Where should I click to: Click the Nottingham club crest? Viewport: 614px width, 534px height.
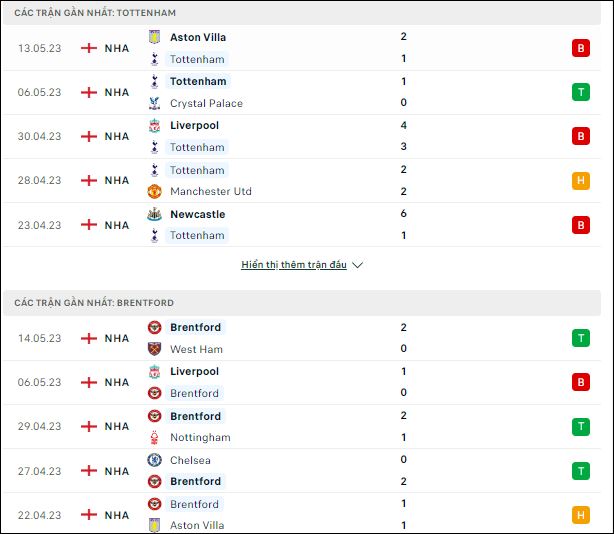tap(154, 437)
